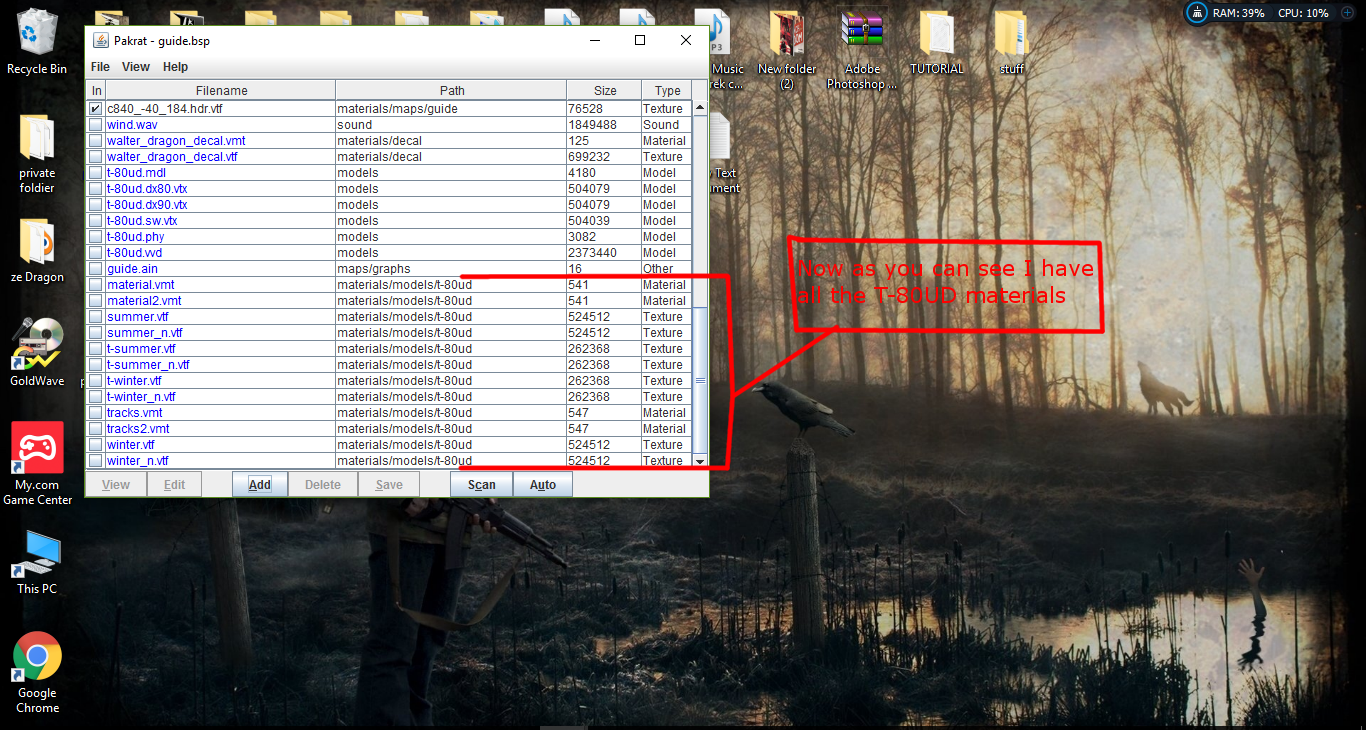Open the Recycle Bin desktop icon
Image resolution: width=1366 pixels, height=730 pixels.
(x=37, y=40)
